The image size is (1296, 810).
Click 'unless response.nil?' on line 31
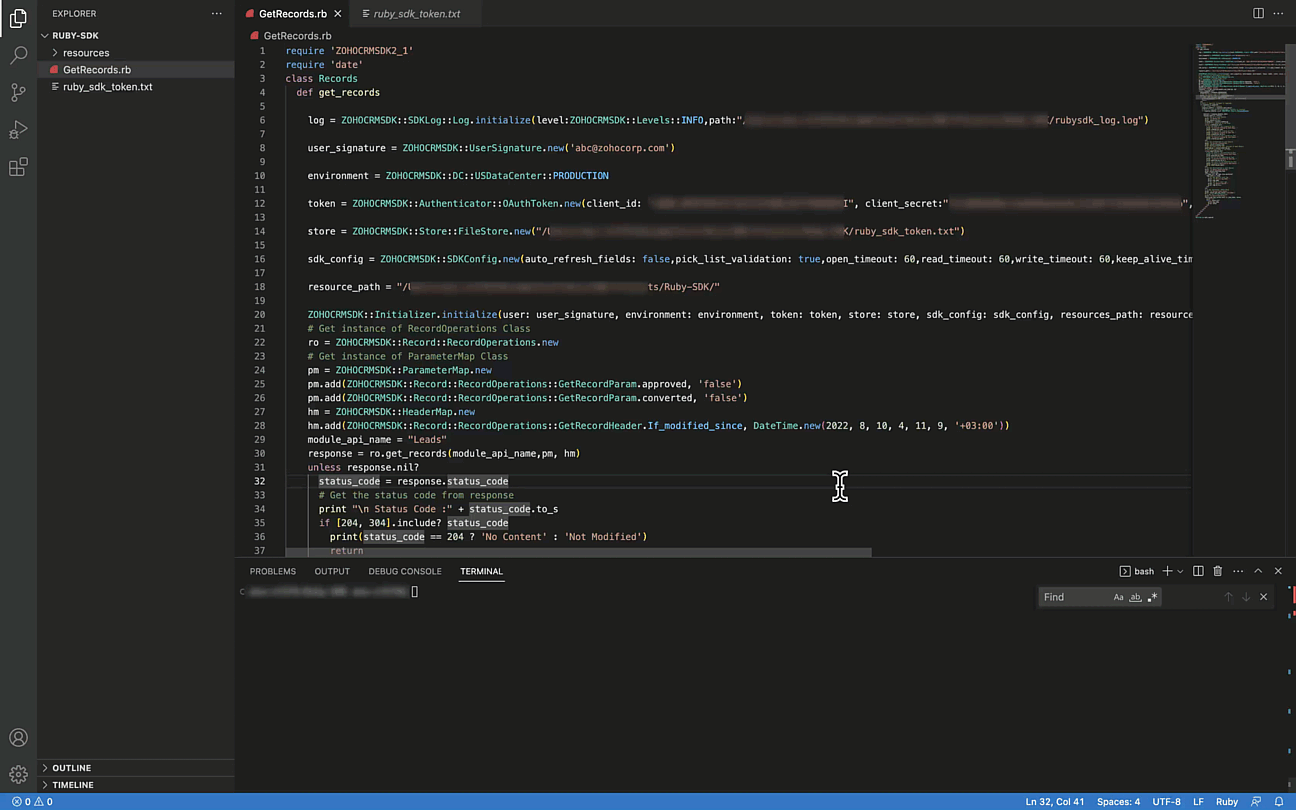(x=363, y=467)
